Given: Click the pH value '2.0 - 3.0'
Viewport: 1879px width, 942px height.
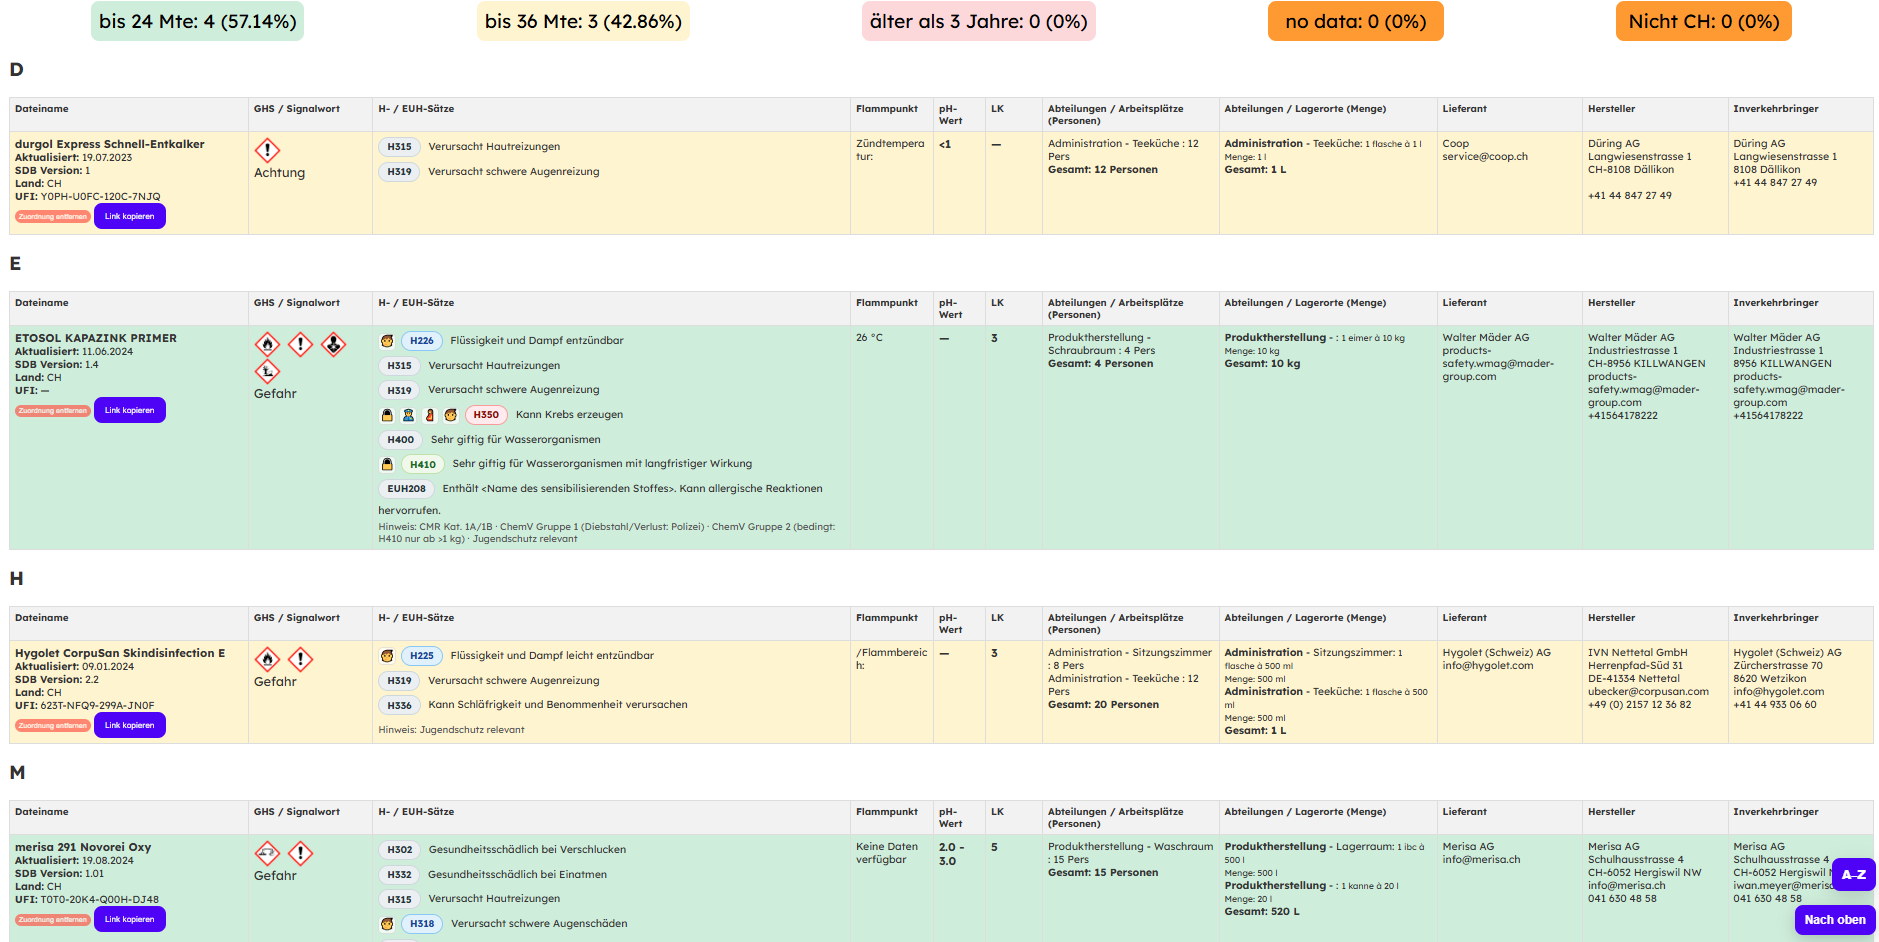Looking at the screenshot, I should coord(952,854).
